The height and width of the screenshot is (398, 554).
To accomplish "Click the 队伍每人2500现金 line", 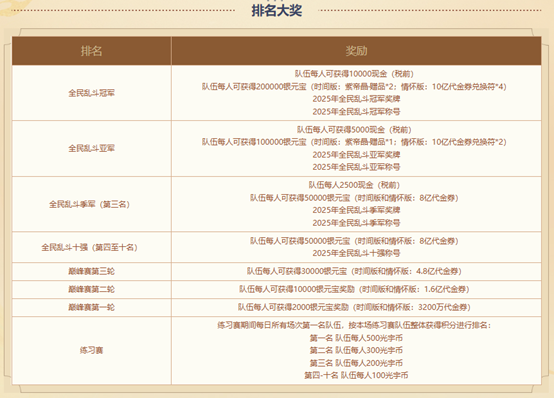I will point(354,185).
